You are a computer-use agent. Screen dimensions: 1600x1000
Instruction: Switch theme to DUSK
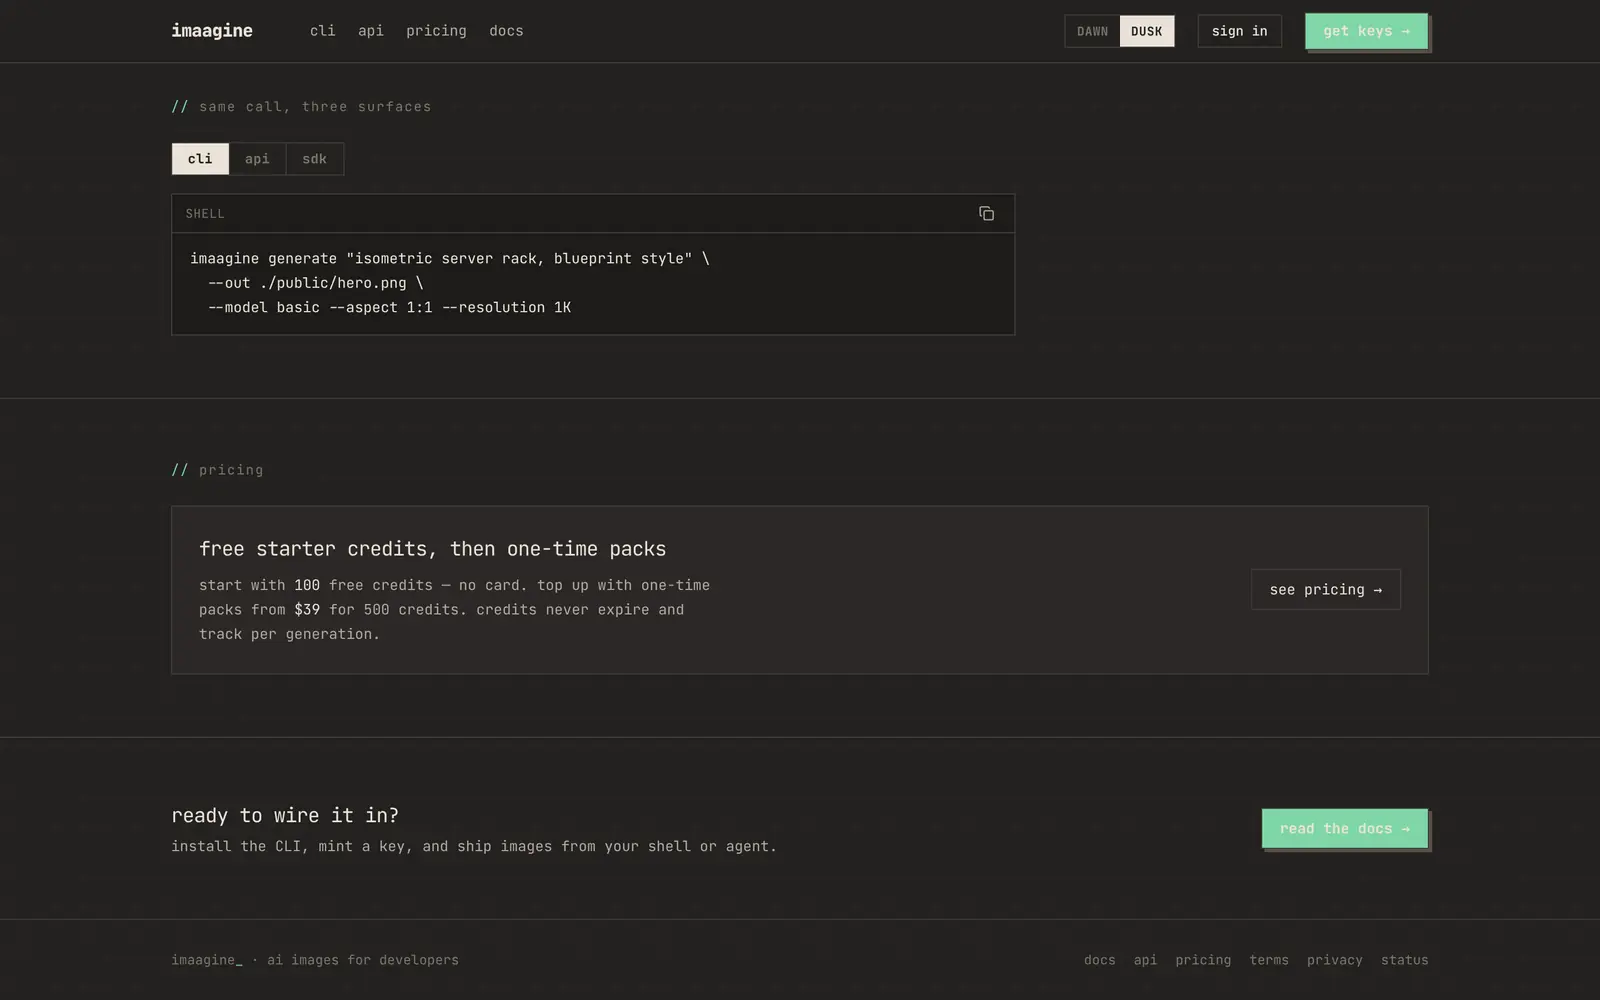pos(1147,31)
